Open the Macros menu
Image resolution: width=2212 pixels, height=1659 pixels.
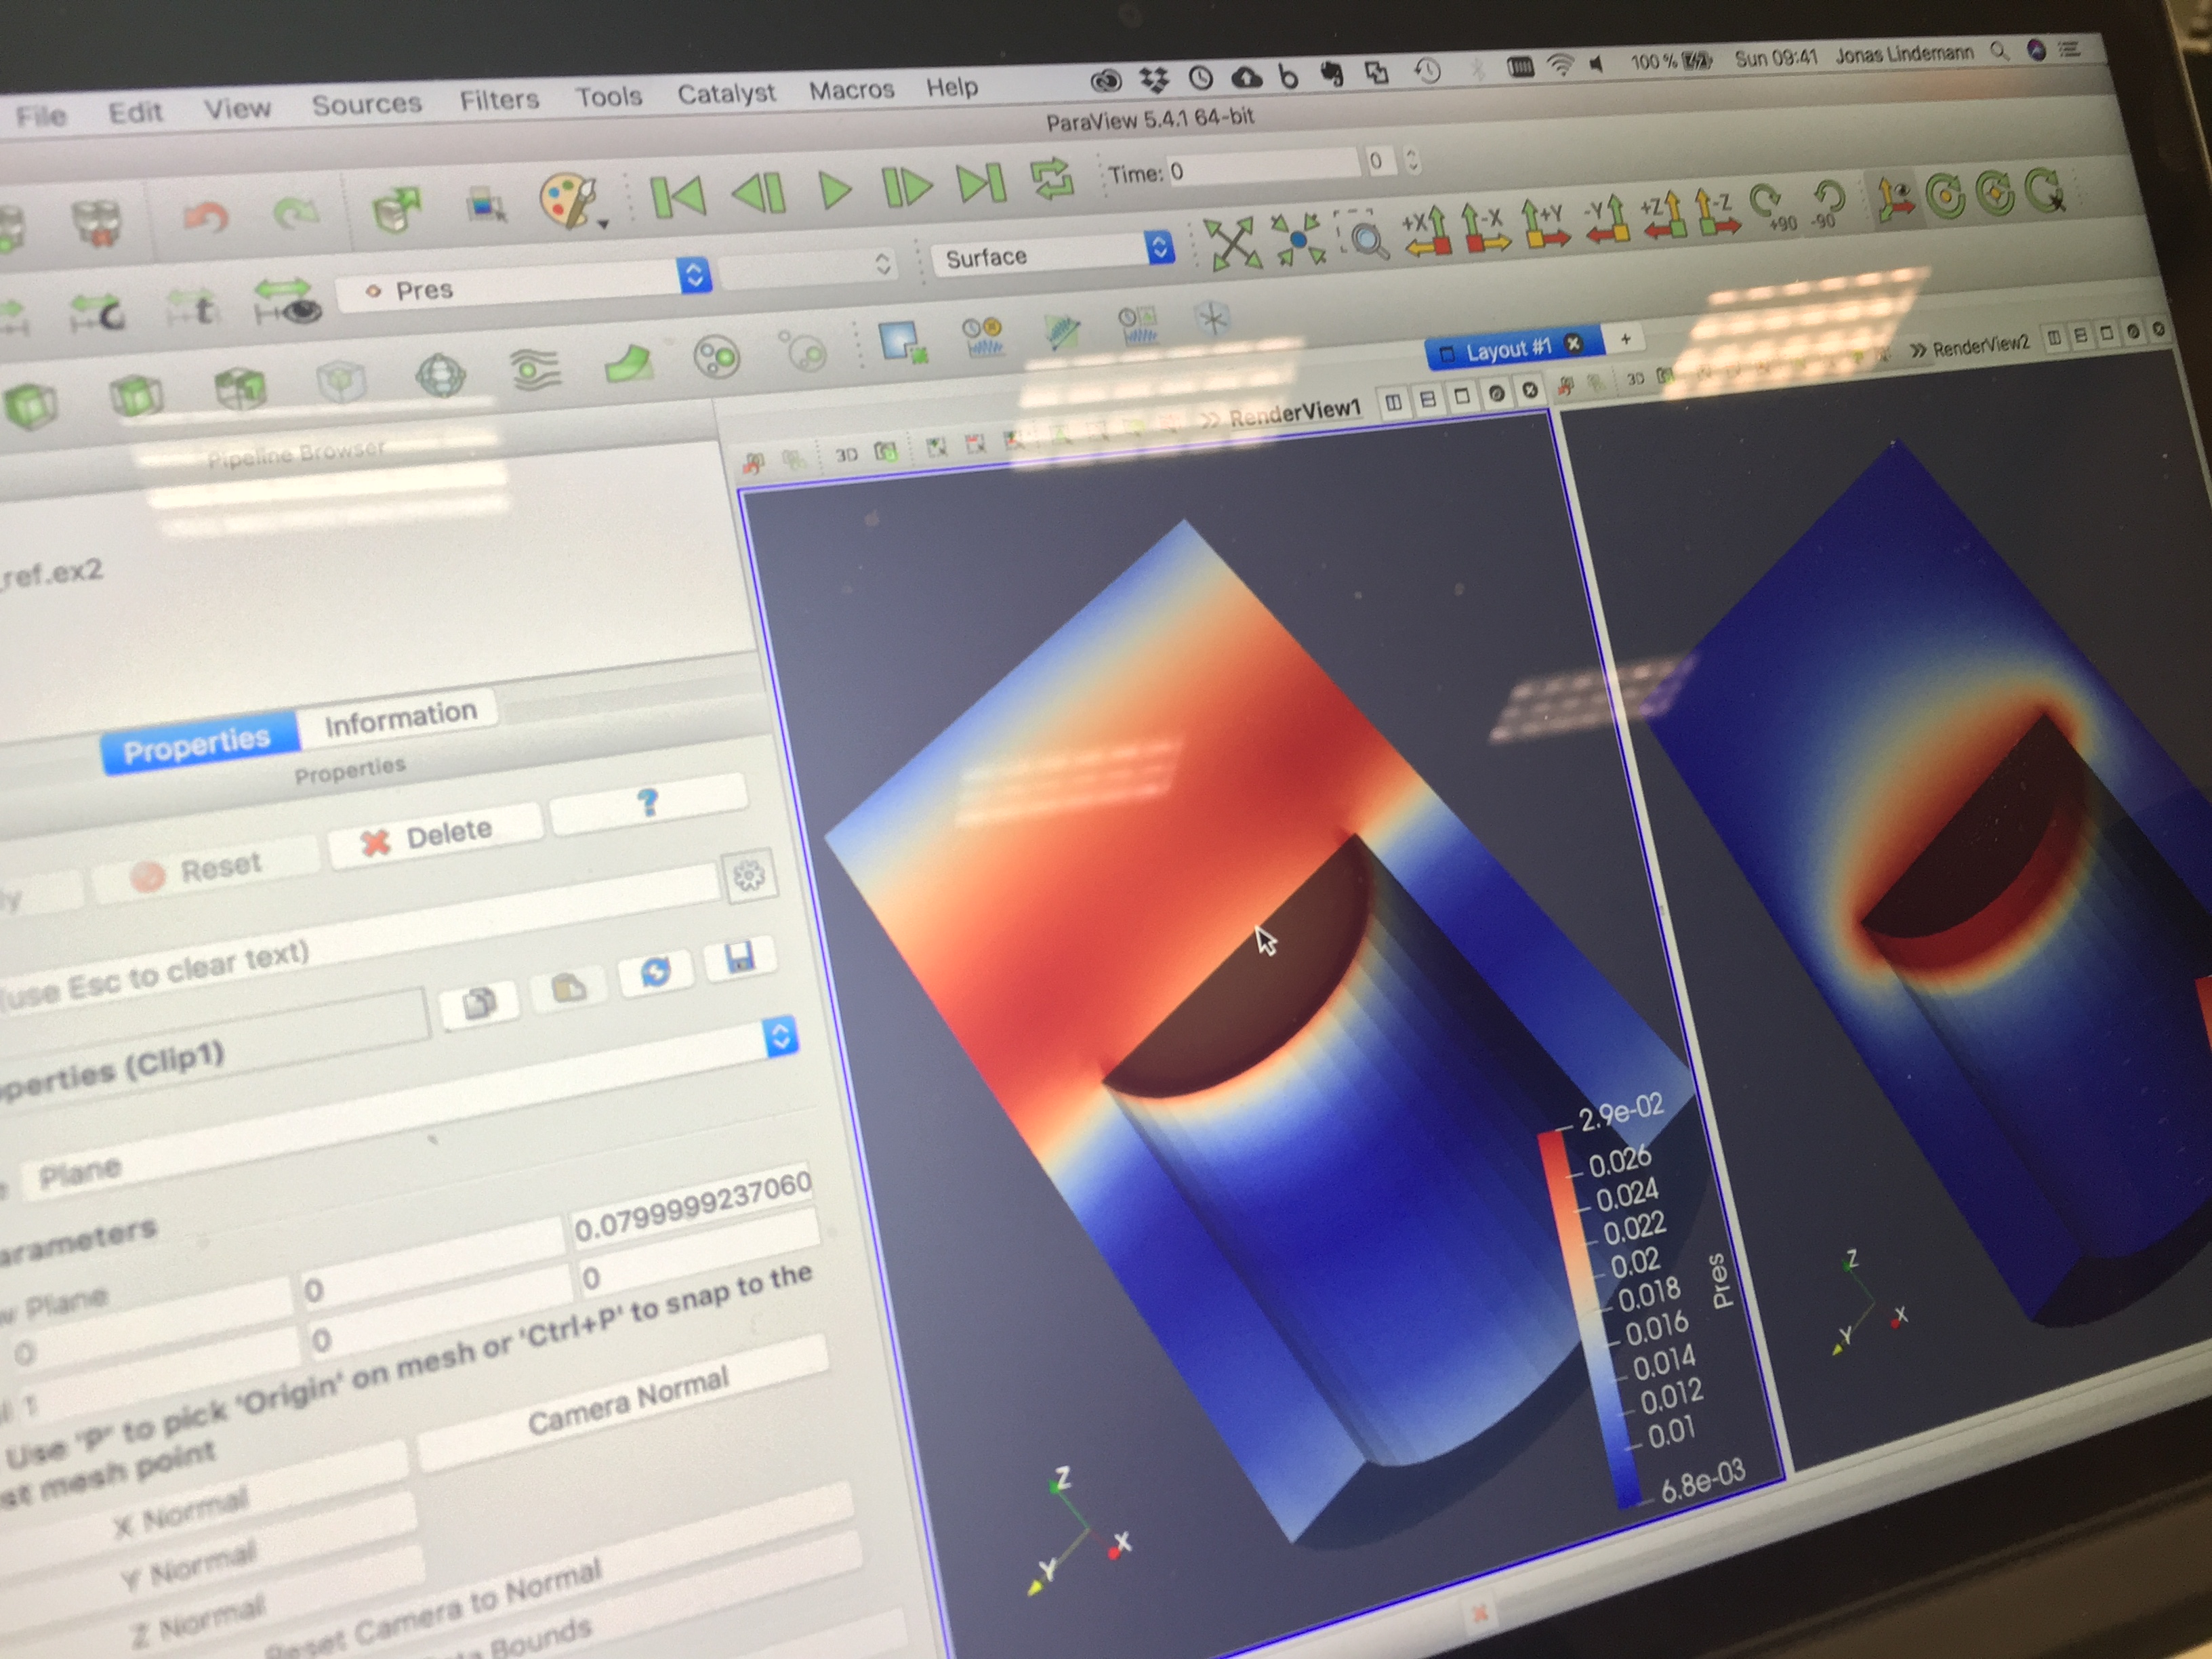pyautogui.click(x=851, y=90)
